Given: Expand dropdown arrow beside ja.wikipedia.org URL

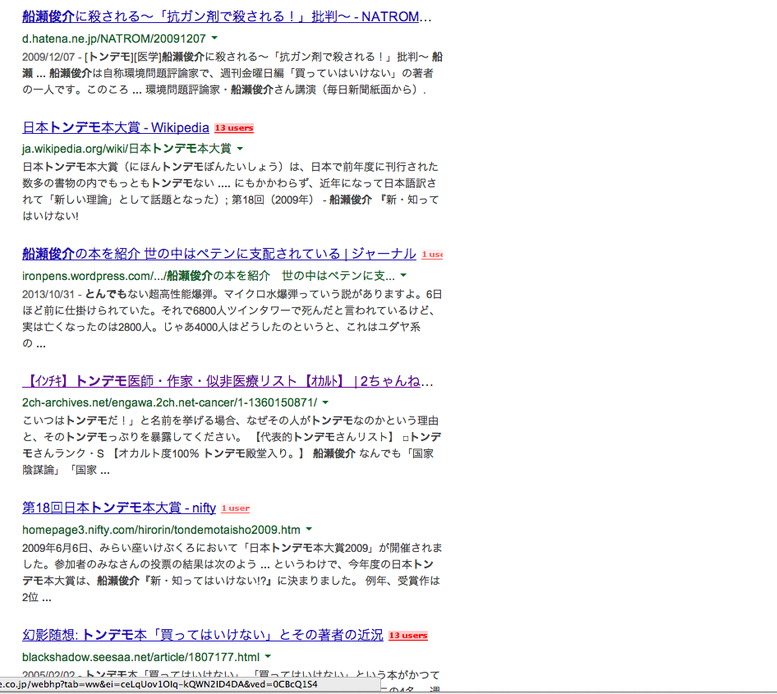Looking at the screenshot, I should pos(240,148).
